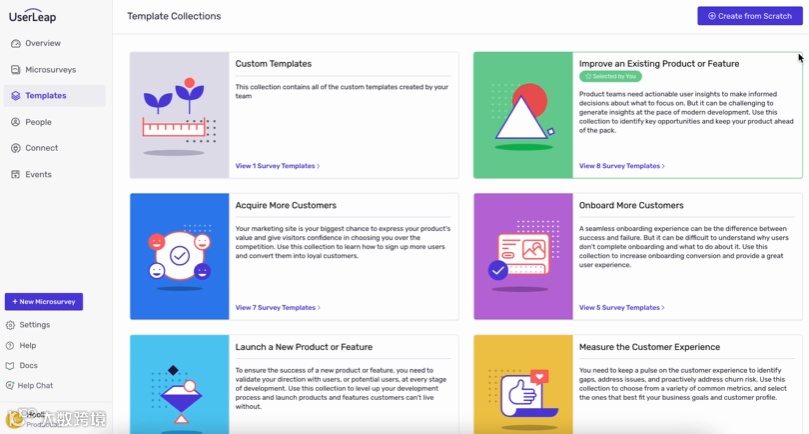Click the Help Chat bubble icon
Screen dimensions: 809x434
tap(10, 385)
